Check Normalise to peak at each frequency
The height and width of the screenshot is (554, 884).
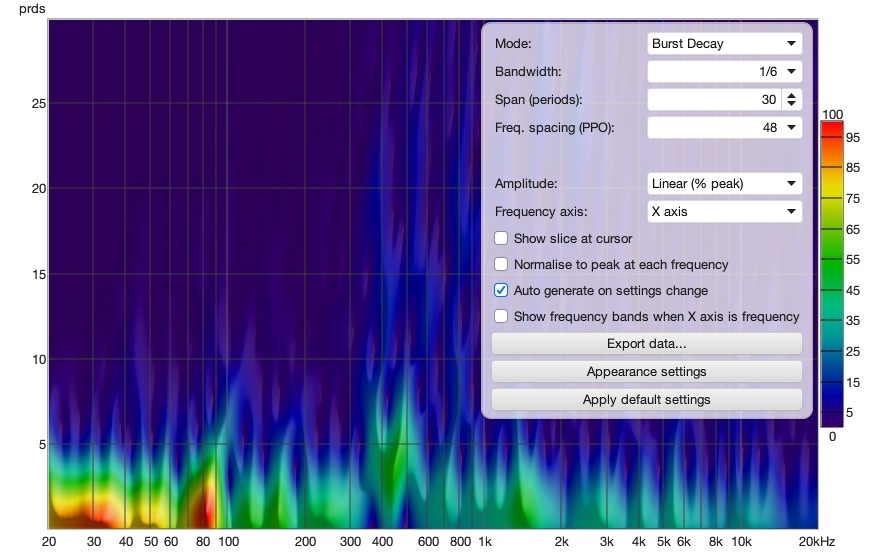(501, 264)
